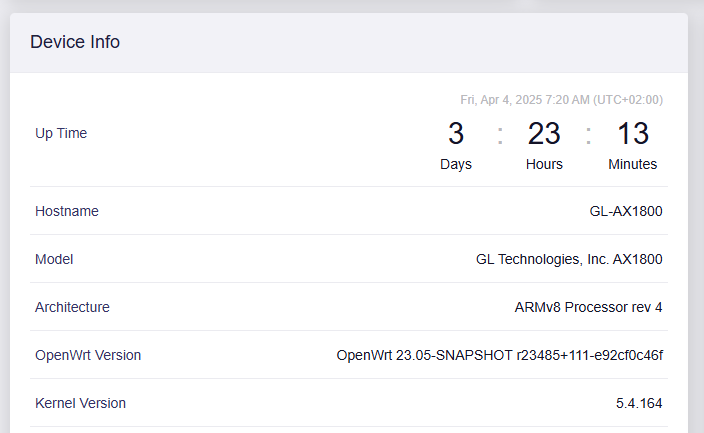
Task: Select the uptime minutes value 13
Action: click(x=633, y=133)
